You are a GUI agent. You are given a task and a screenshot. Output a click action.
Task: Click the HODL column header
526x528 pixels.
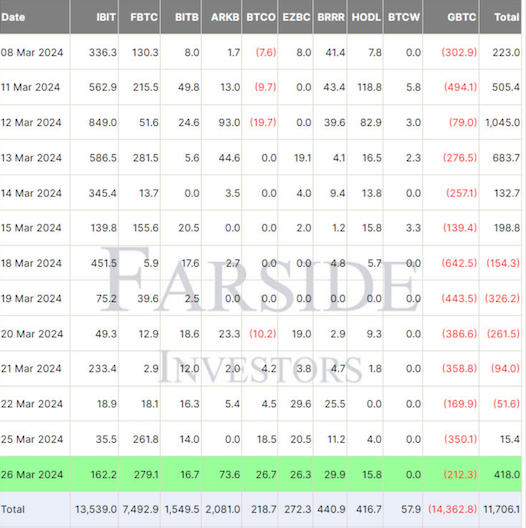click(x=365, y=17)
